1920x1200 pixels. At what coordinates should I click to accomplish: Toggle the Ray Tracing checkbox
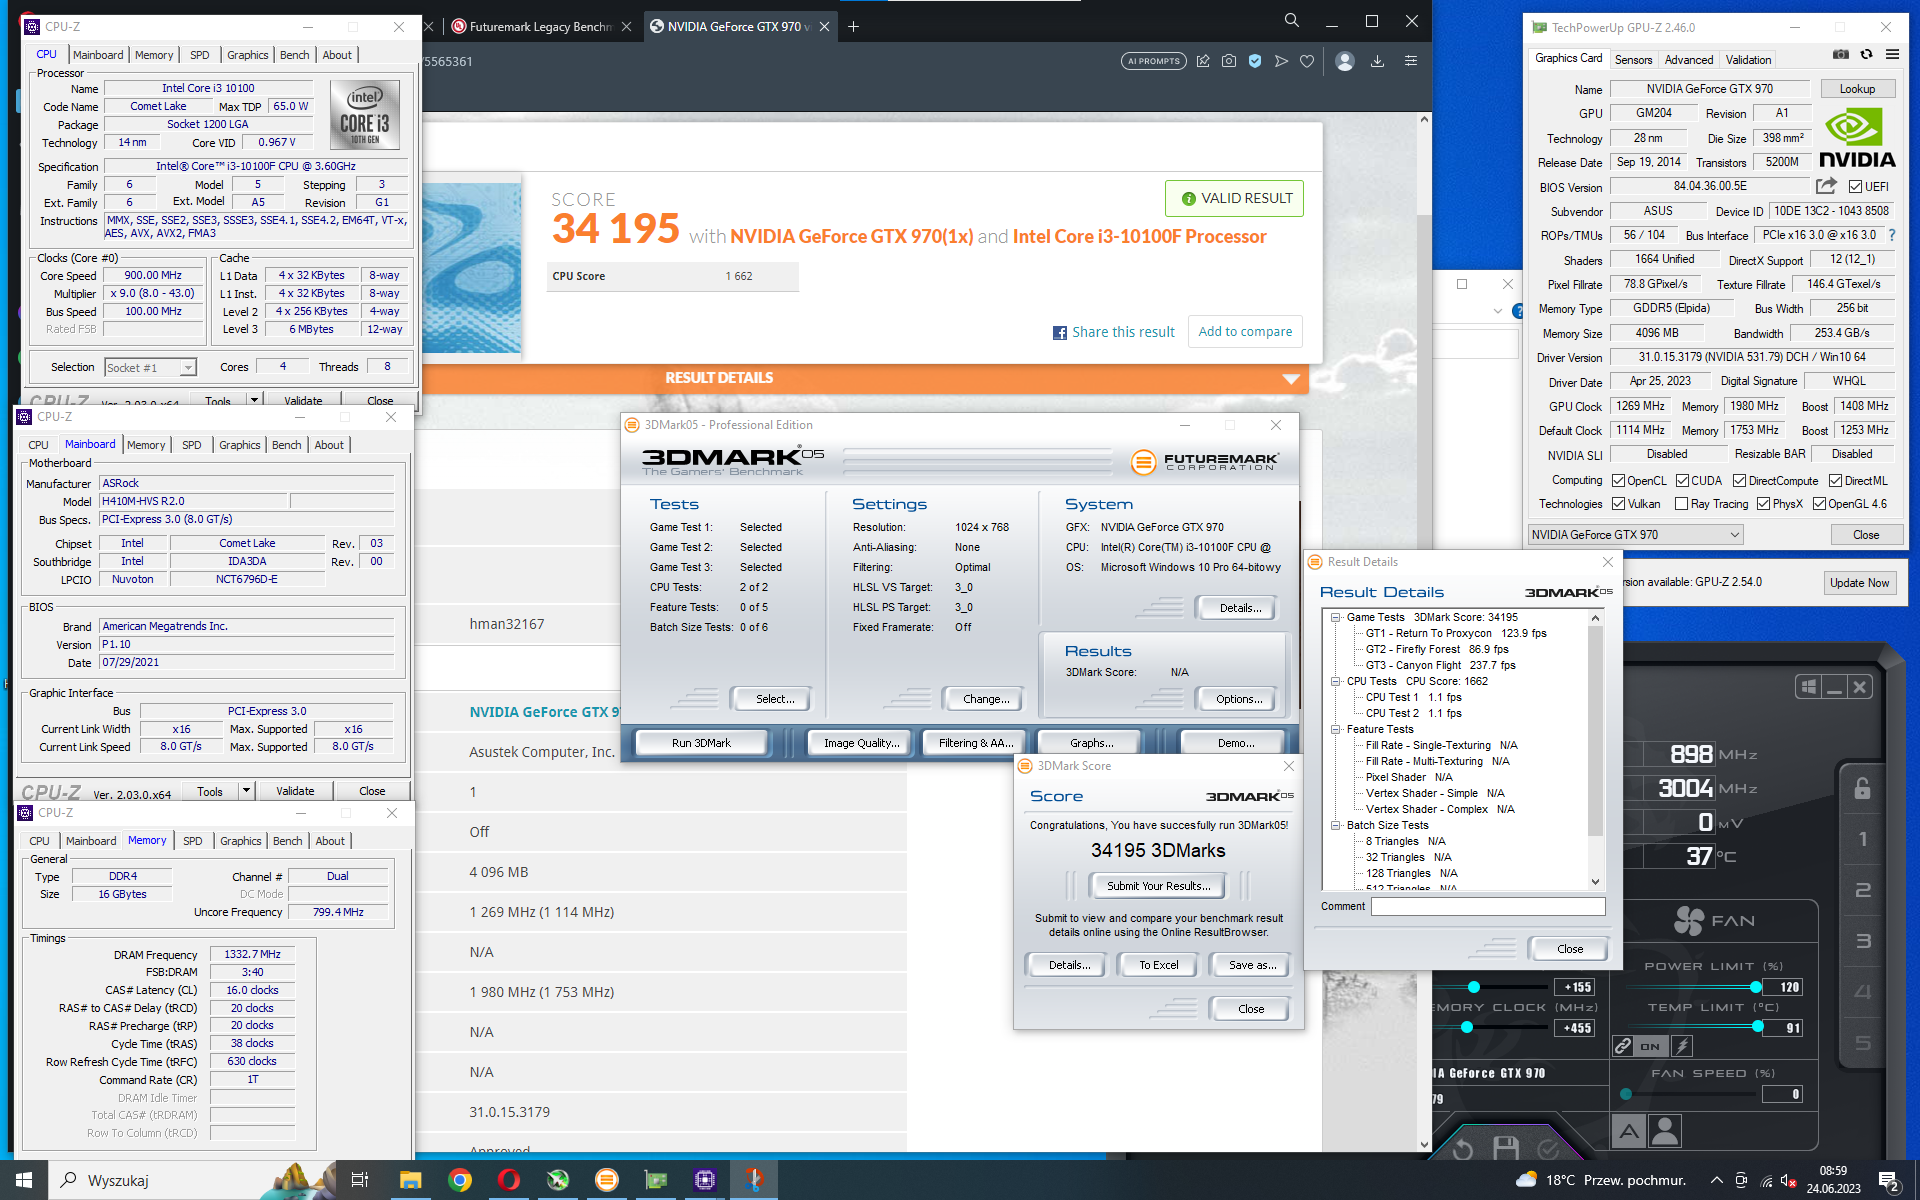coord(1682,504)
